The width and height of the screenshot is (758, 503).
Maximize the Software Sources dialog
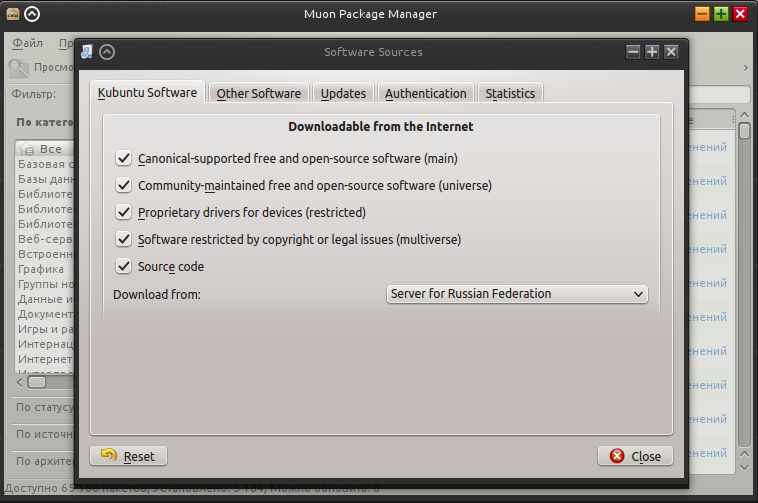pyautogui.click(x=652, y=52)
